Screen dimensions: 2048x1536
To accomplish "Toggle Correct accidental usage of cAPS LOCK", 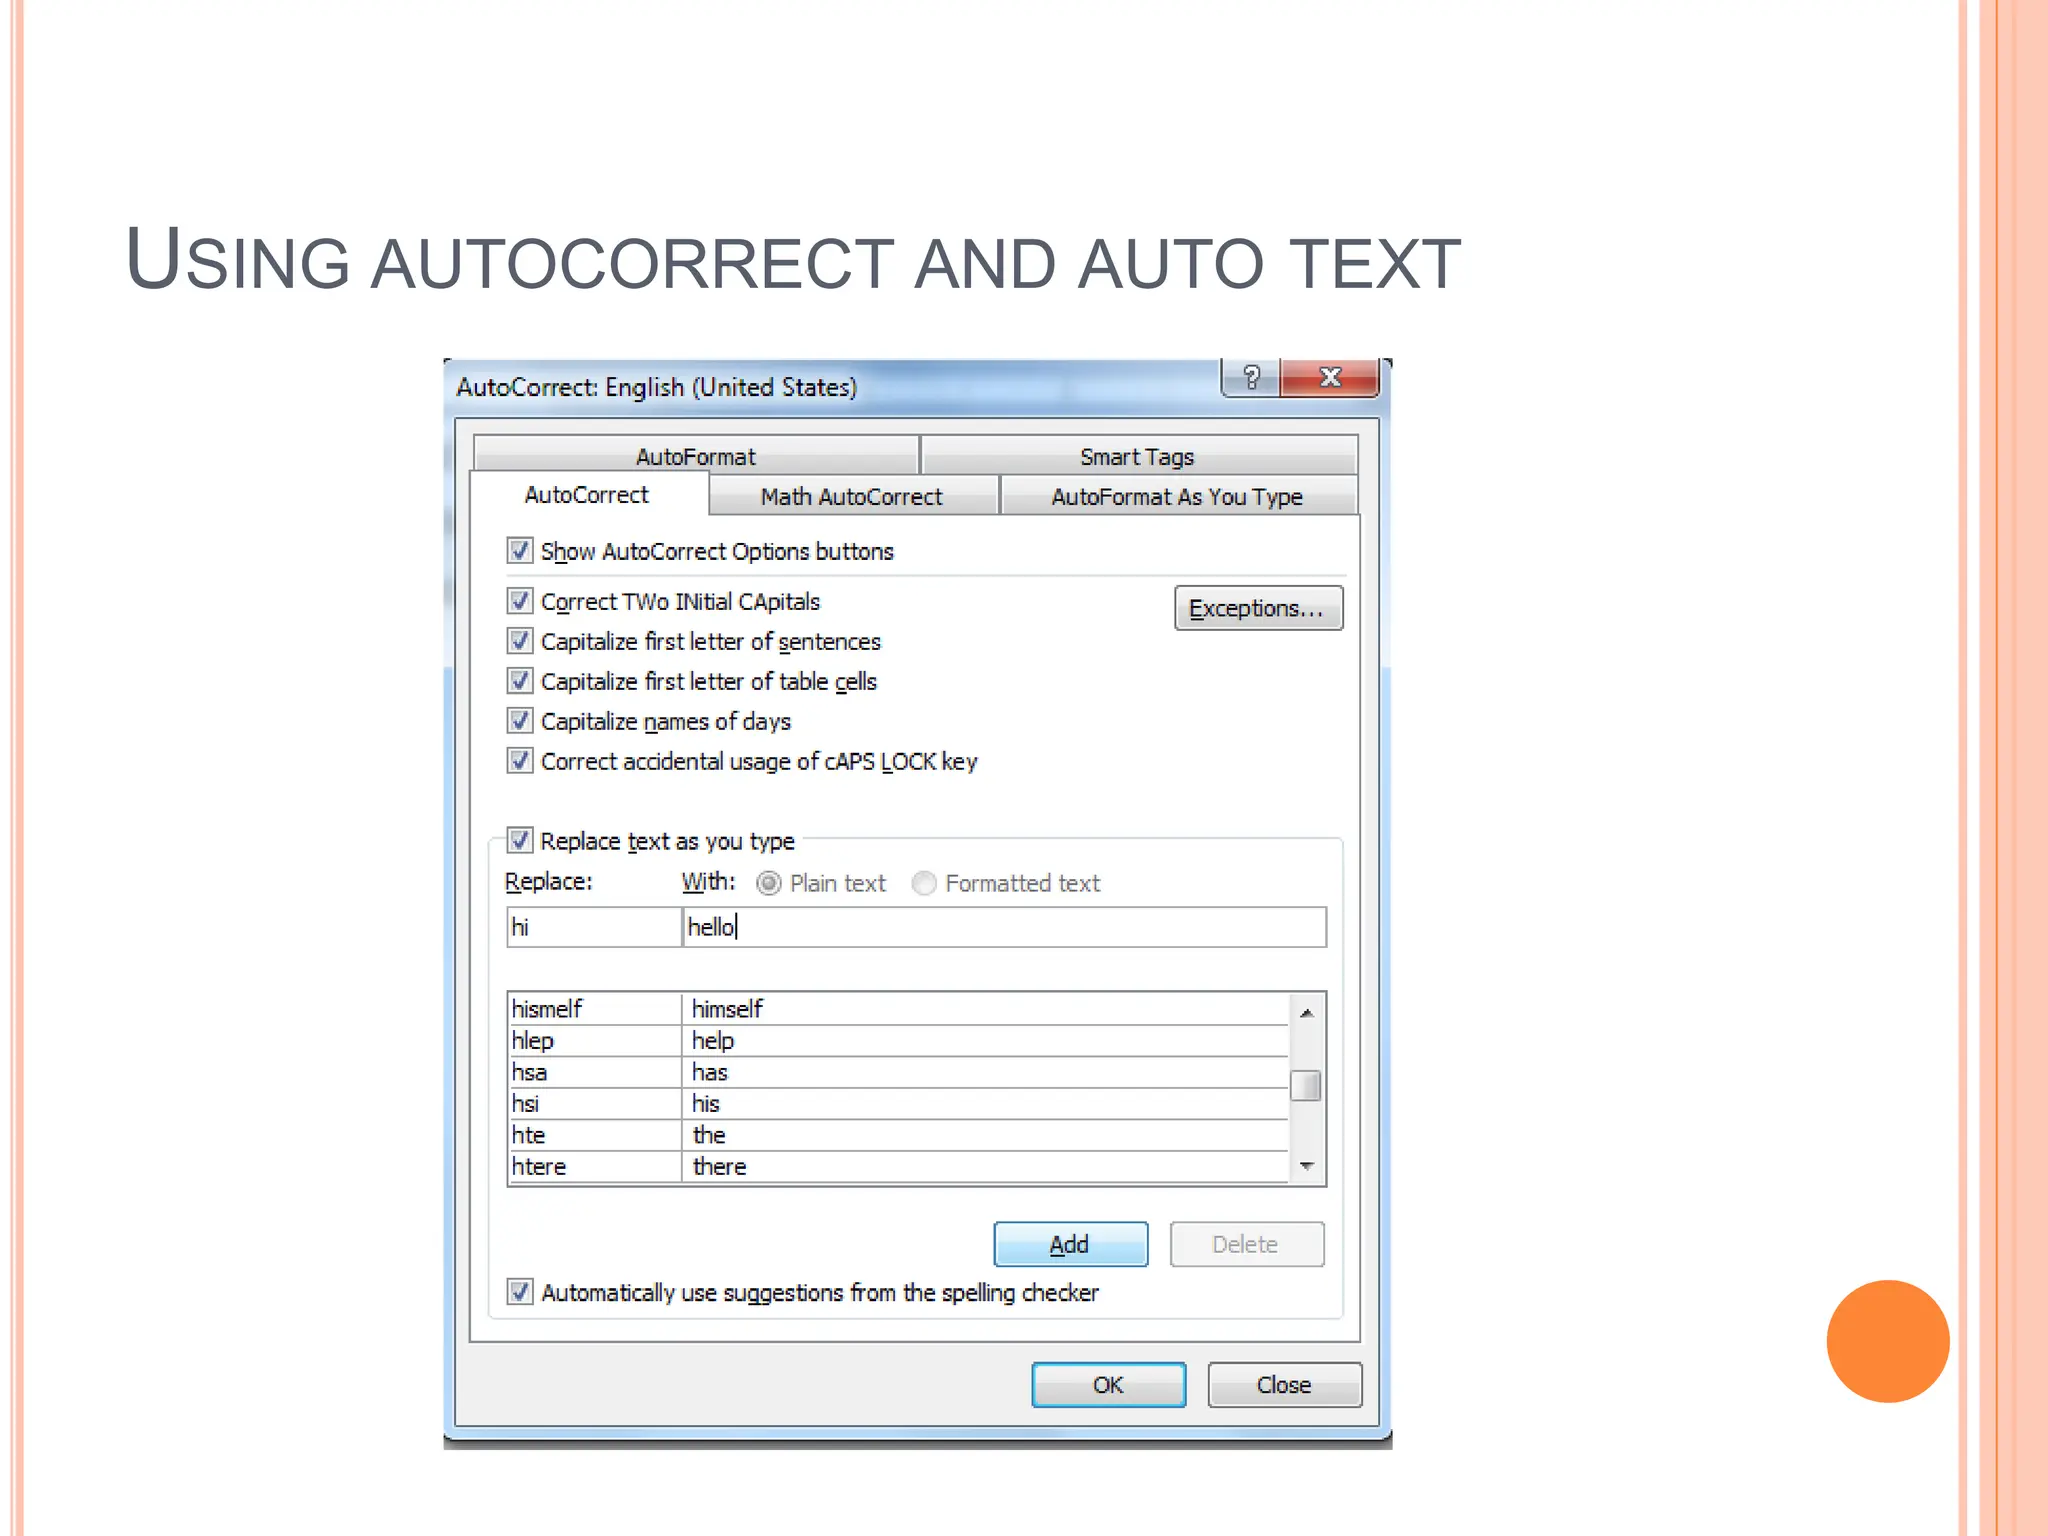I will tap(519, 760).
